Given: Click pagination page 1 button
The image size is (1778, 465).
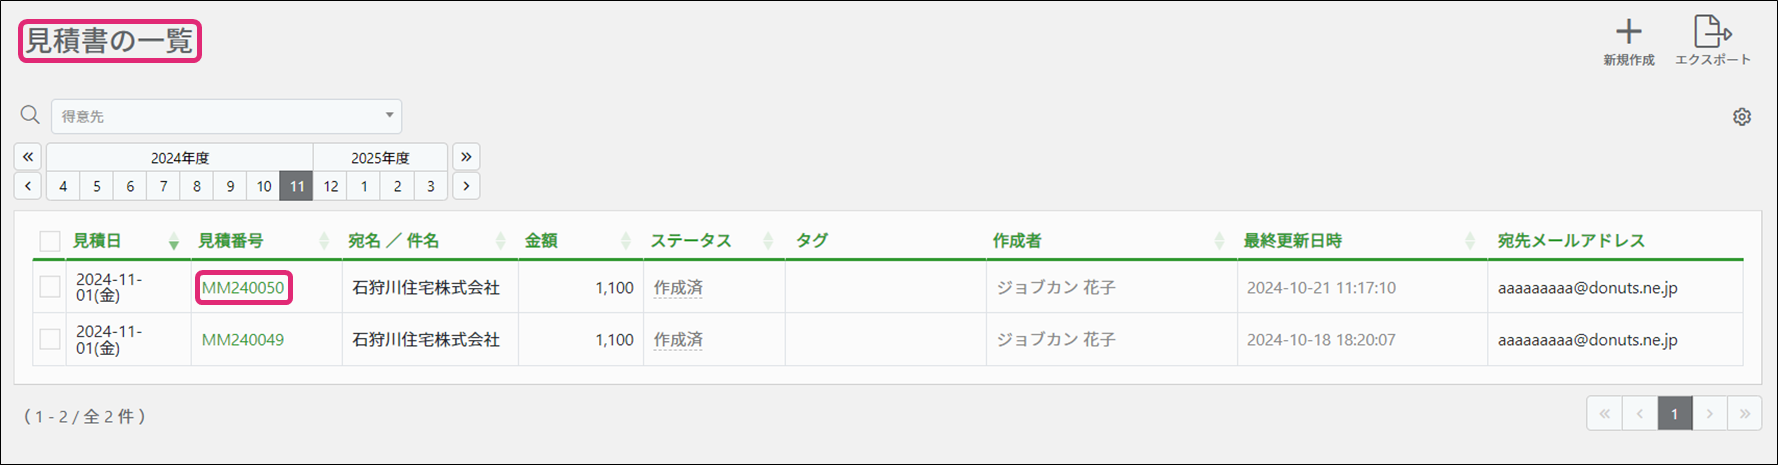Looking at the screenshot, I should point(1674,414).
